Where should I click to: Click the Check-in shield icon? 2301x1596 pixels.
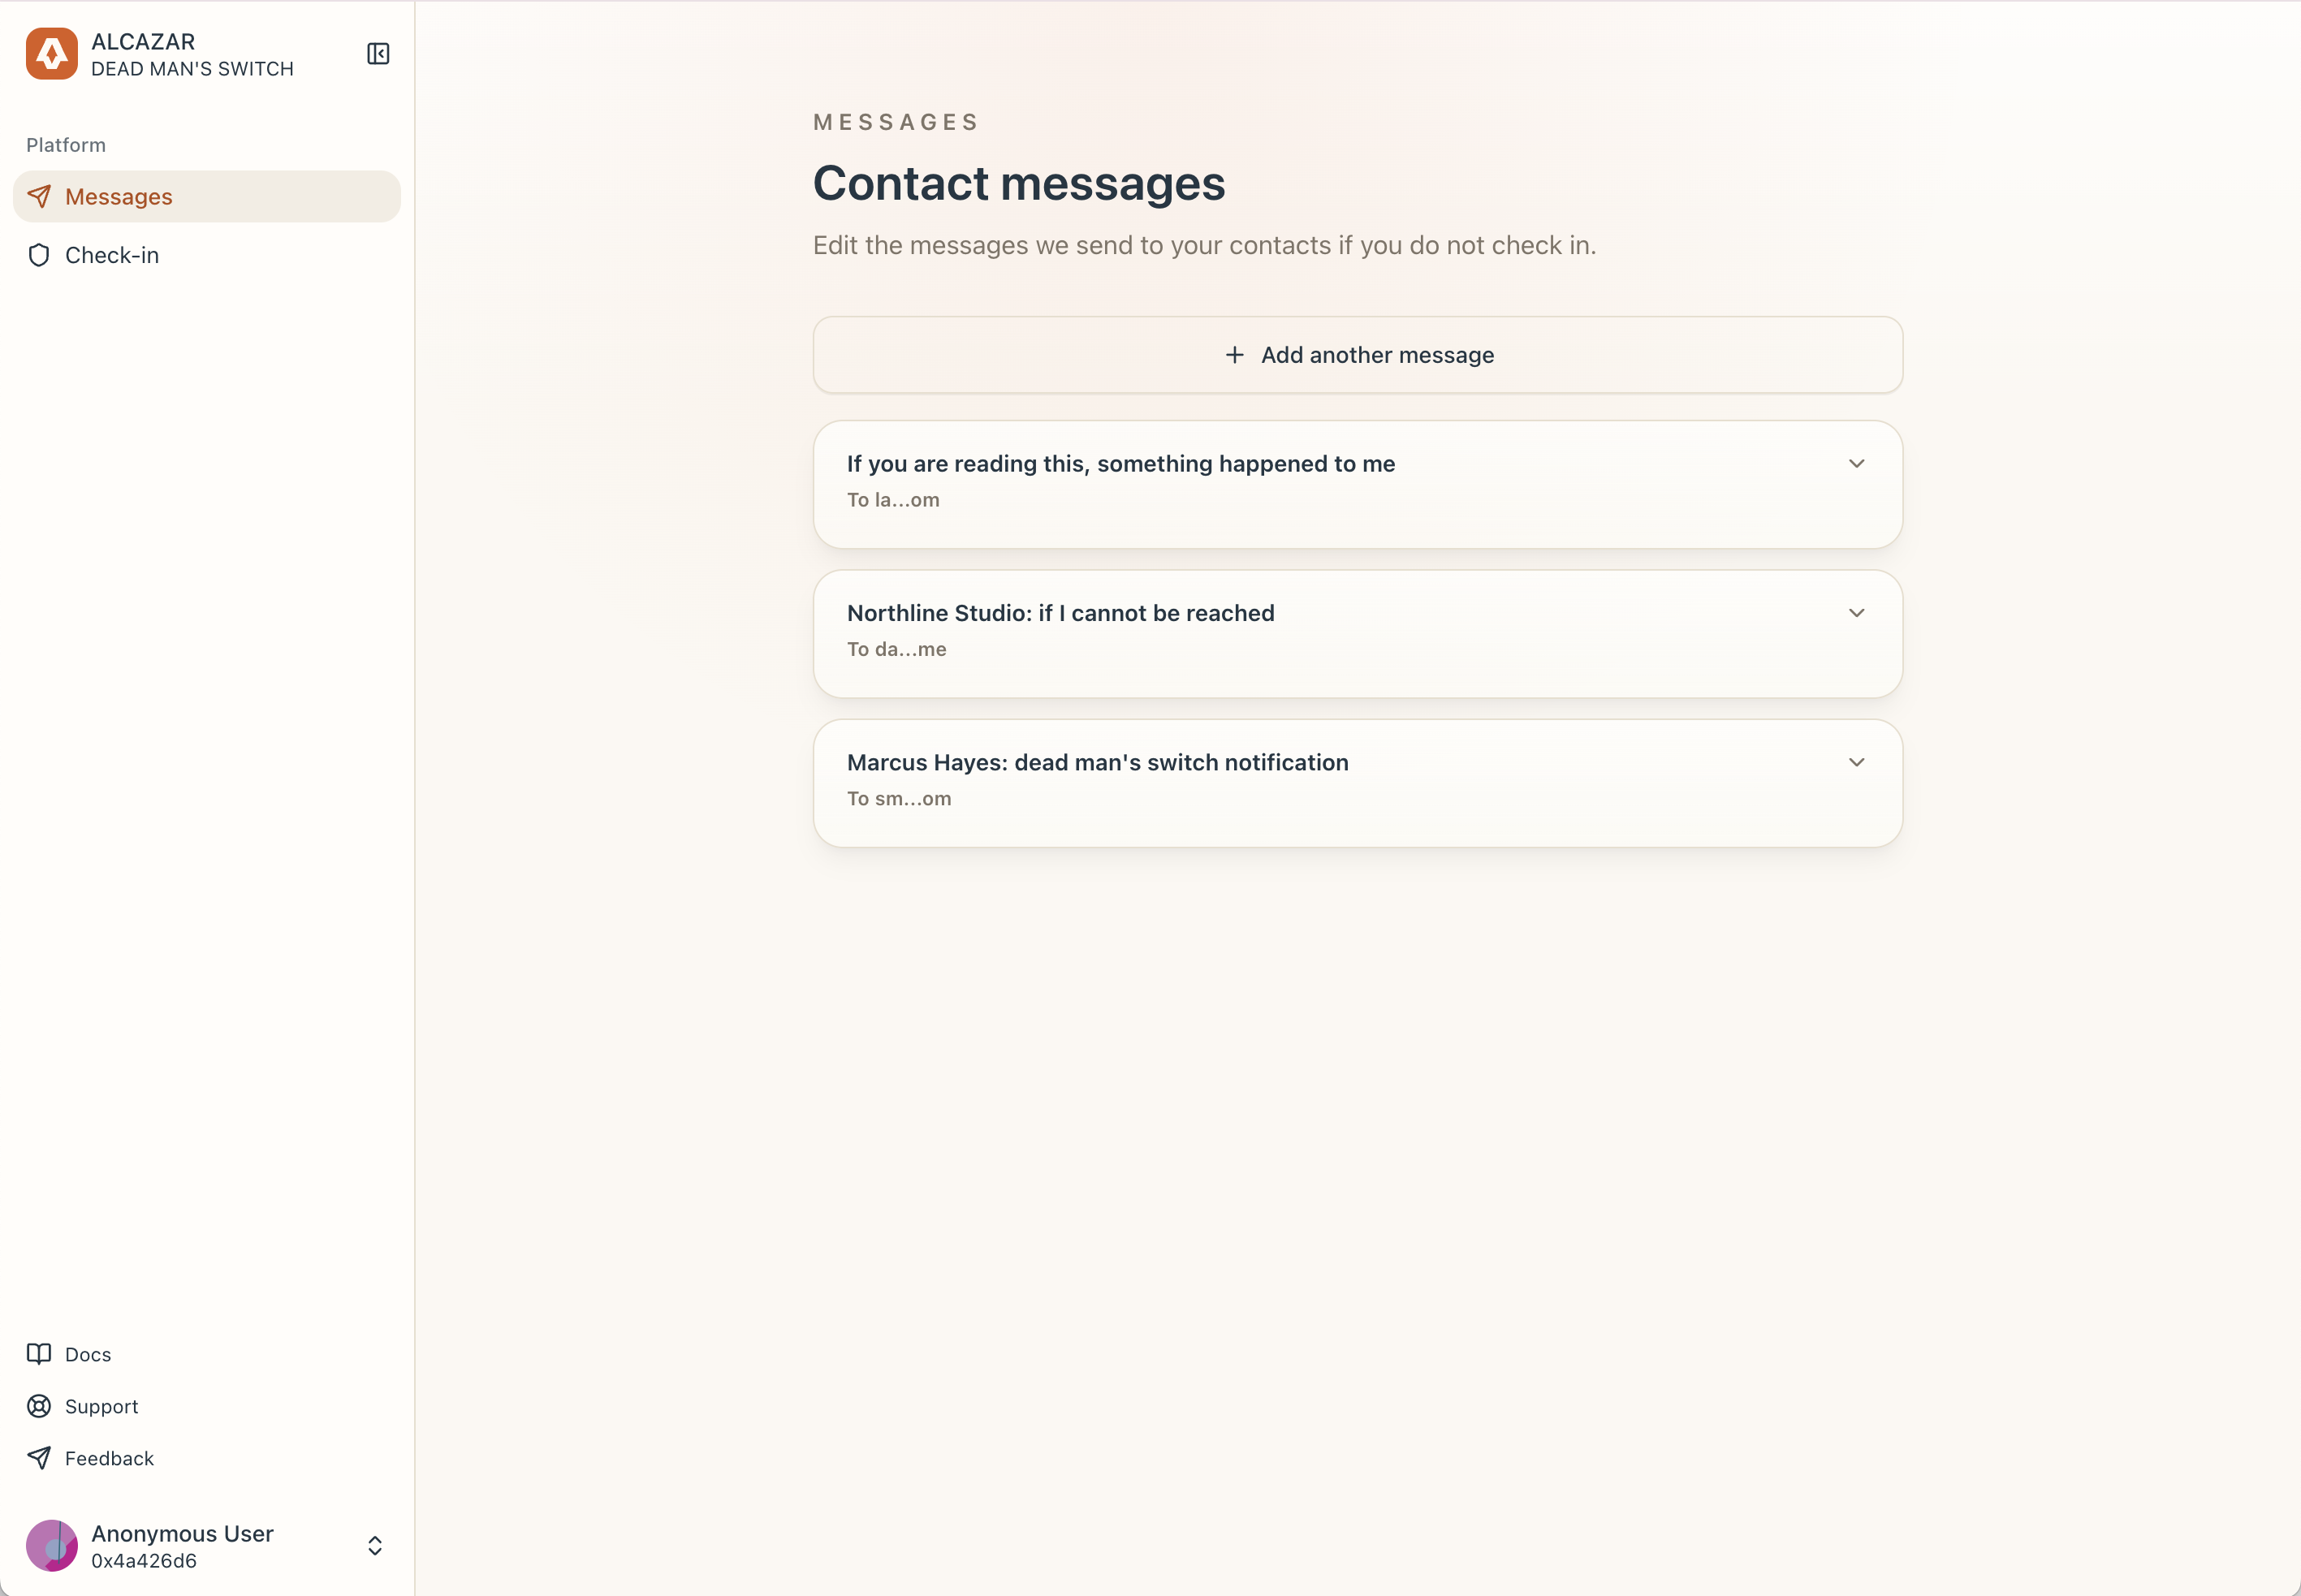pos(39,255)
